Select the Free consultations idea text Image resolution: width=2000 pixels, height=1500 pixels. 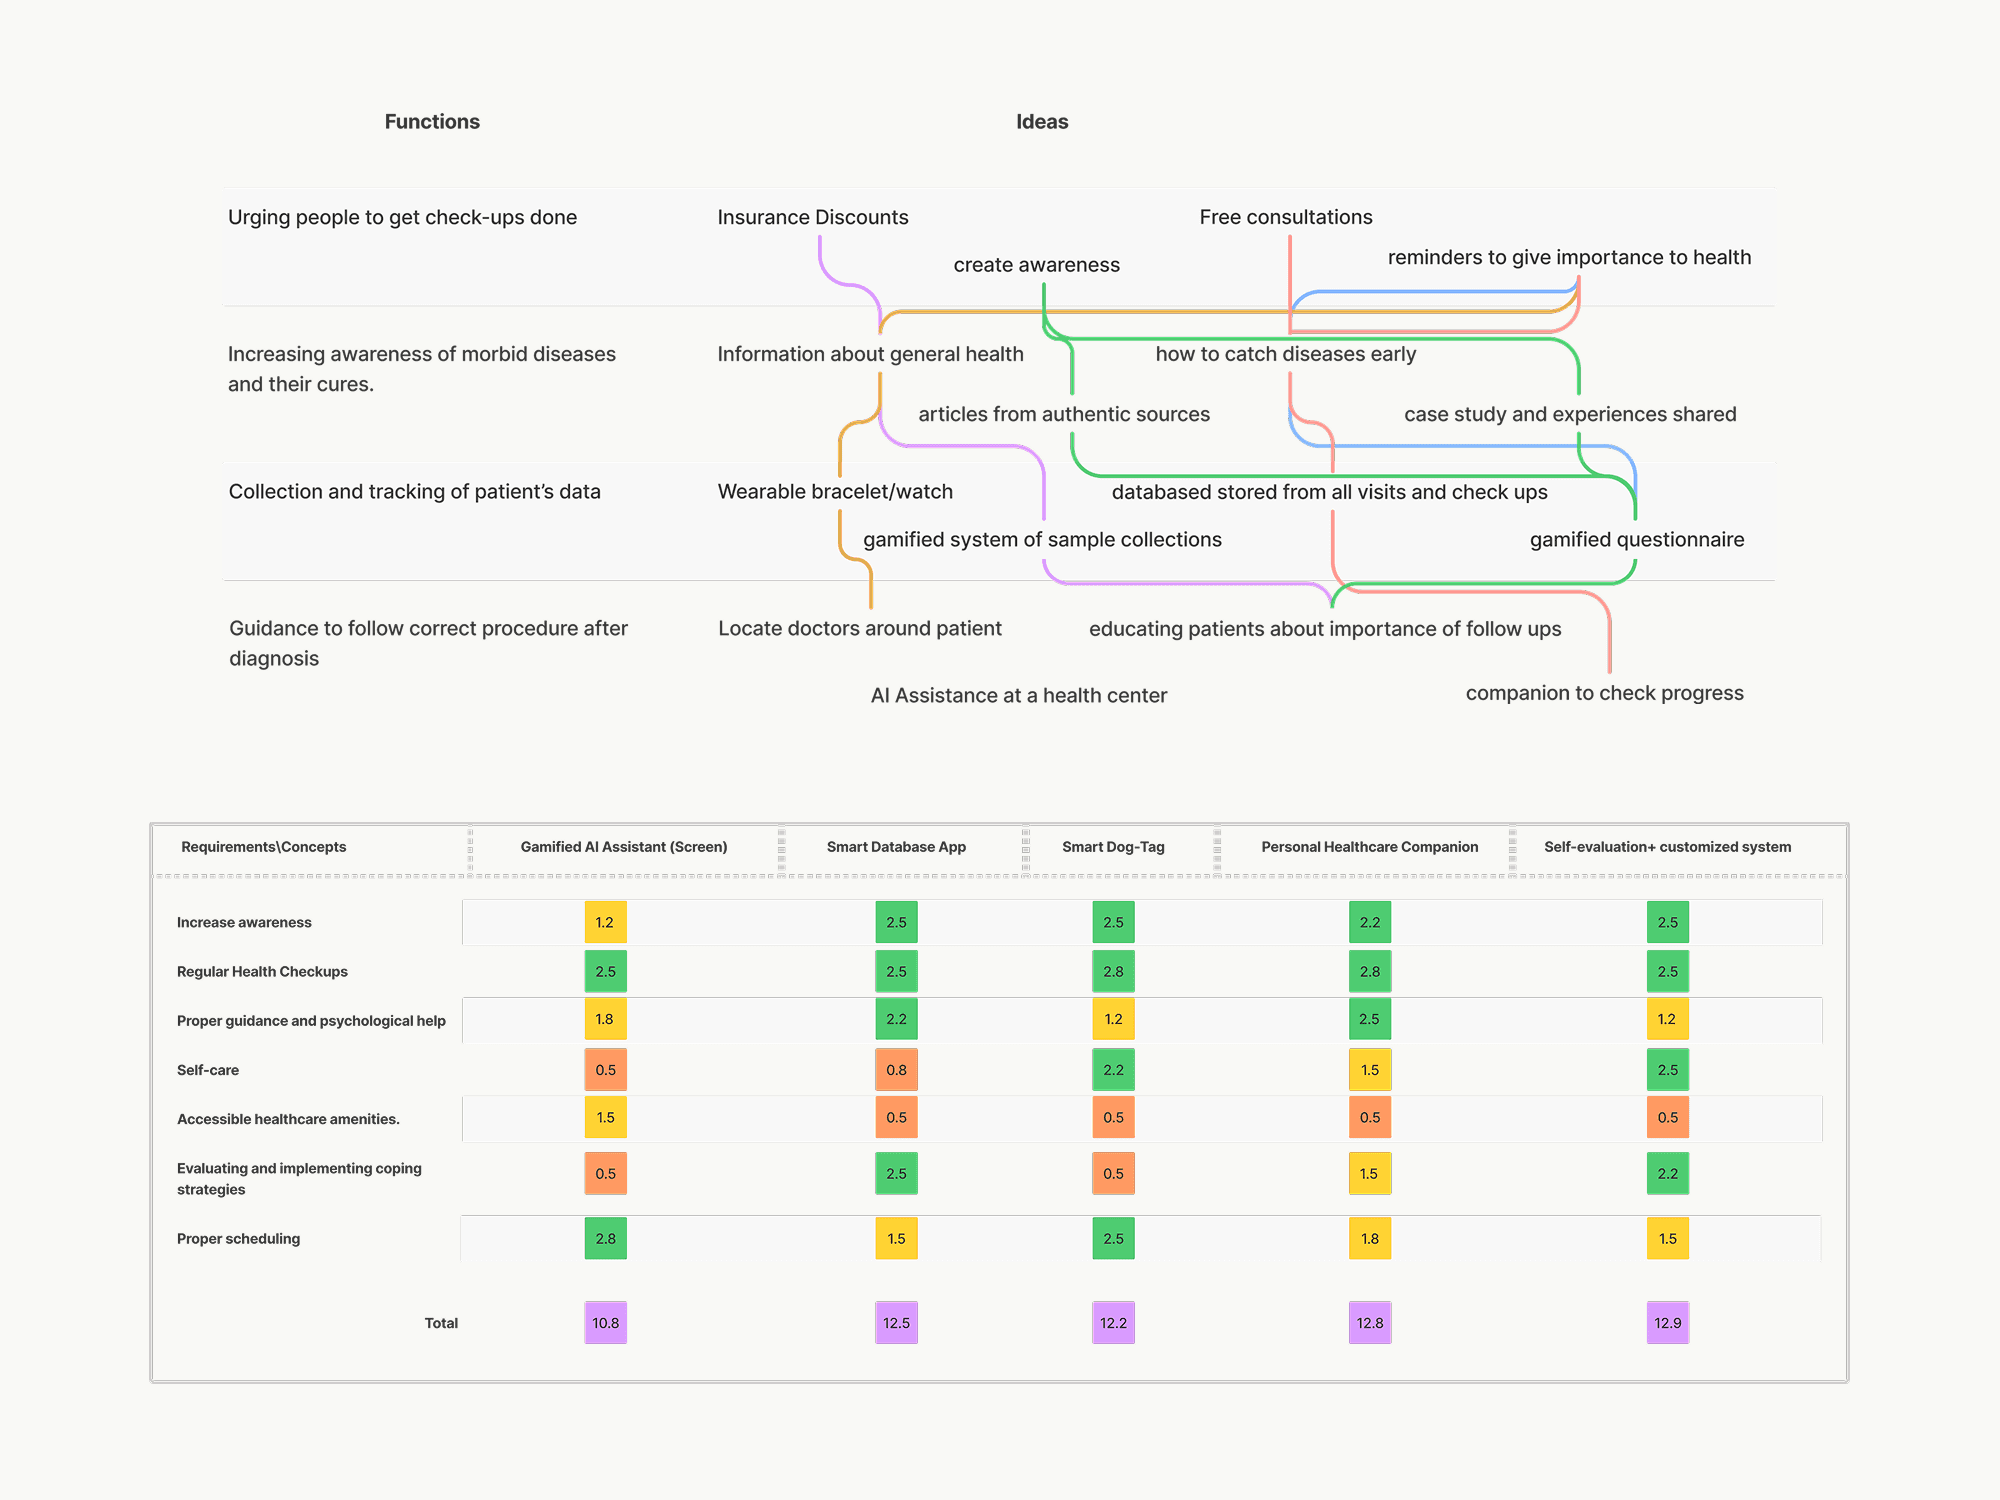tap(1285, 217)
